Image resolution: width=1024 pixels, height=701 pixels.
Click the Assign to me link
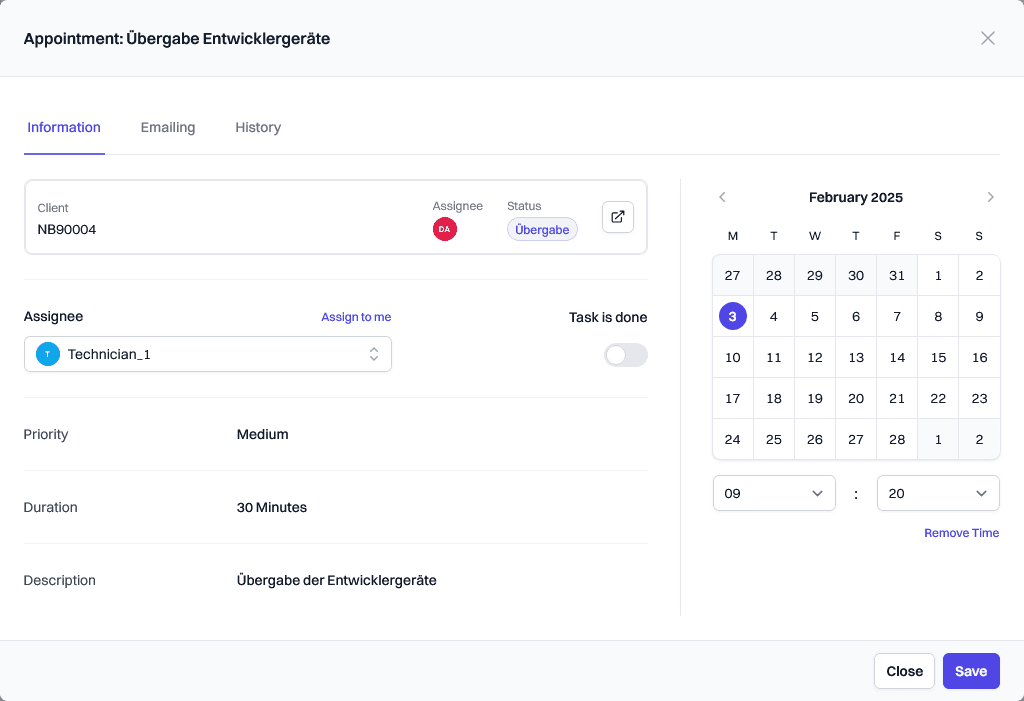pyautogui.click(x=356, y=317)
